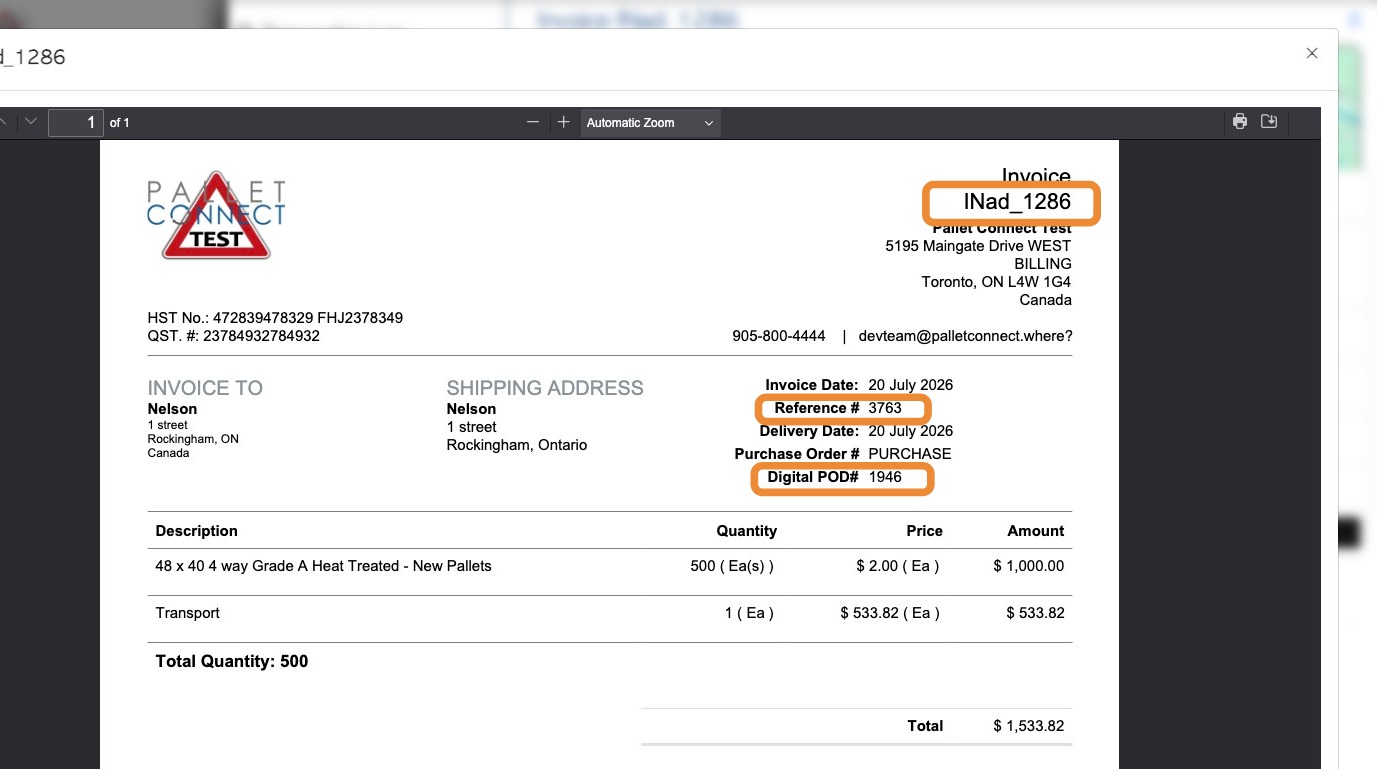Select the $ 2.00 ( Ea ) price
Screen dimensions: 1377x769
tap(898, 566)
